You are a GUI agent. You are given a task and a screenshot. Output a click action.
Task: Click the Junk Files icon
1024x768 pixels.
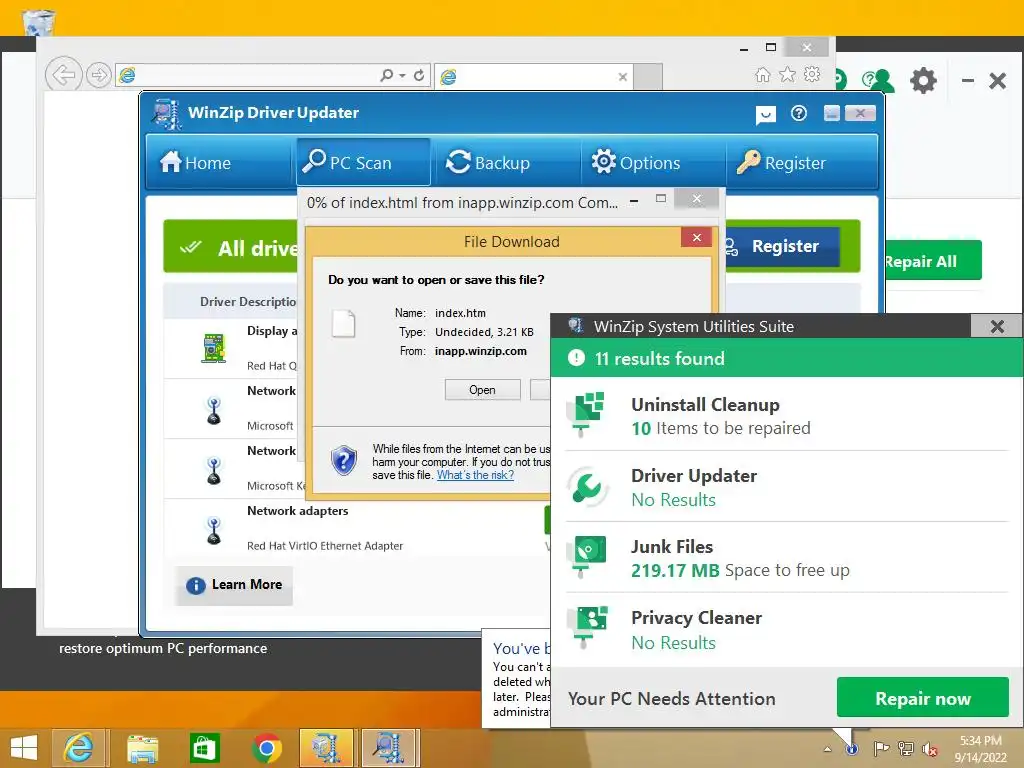click(586, 556)
